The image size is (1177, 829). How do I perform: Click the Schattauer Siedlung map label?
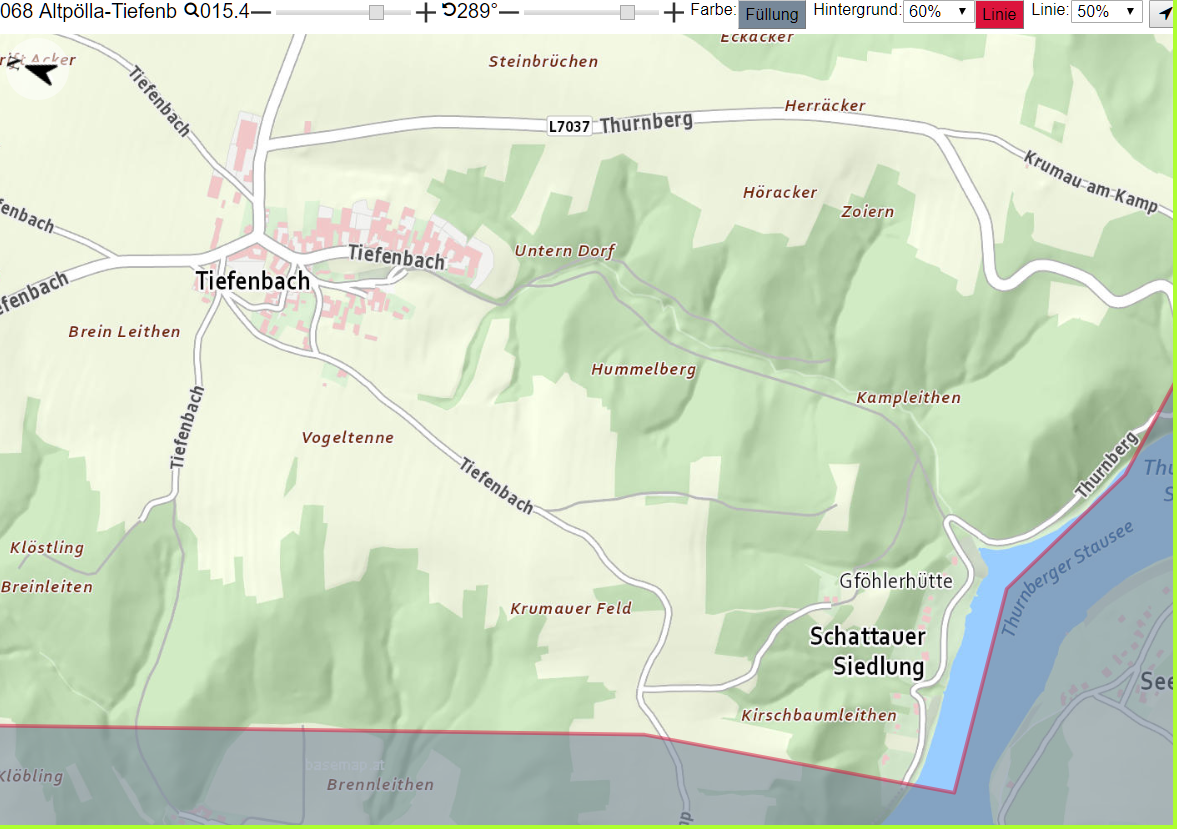tap(868, 651)
